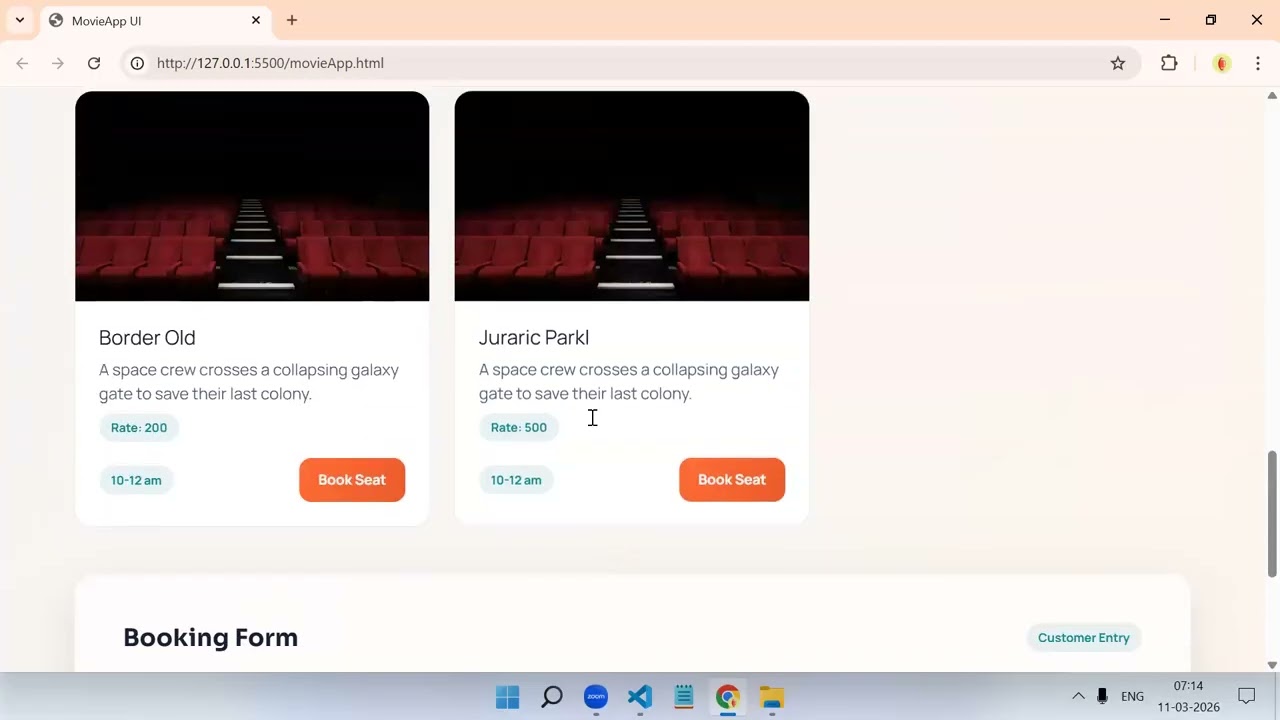Open the Zoom app from taskbar
Image resolution: width=1280 pixels, height=720 pixels.
[596, 697]
